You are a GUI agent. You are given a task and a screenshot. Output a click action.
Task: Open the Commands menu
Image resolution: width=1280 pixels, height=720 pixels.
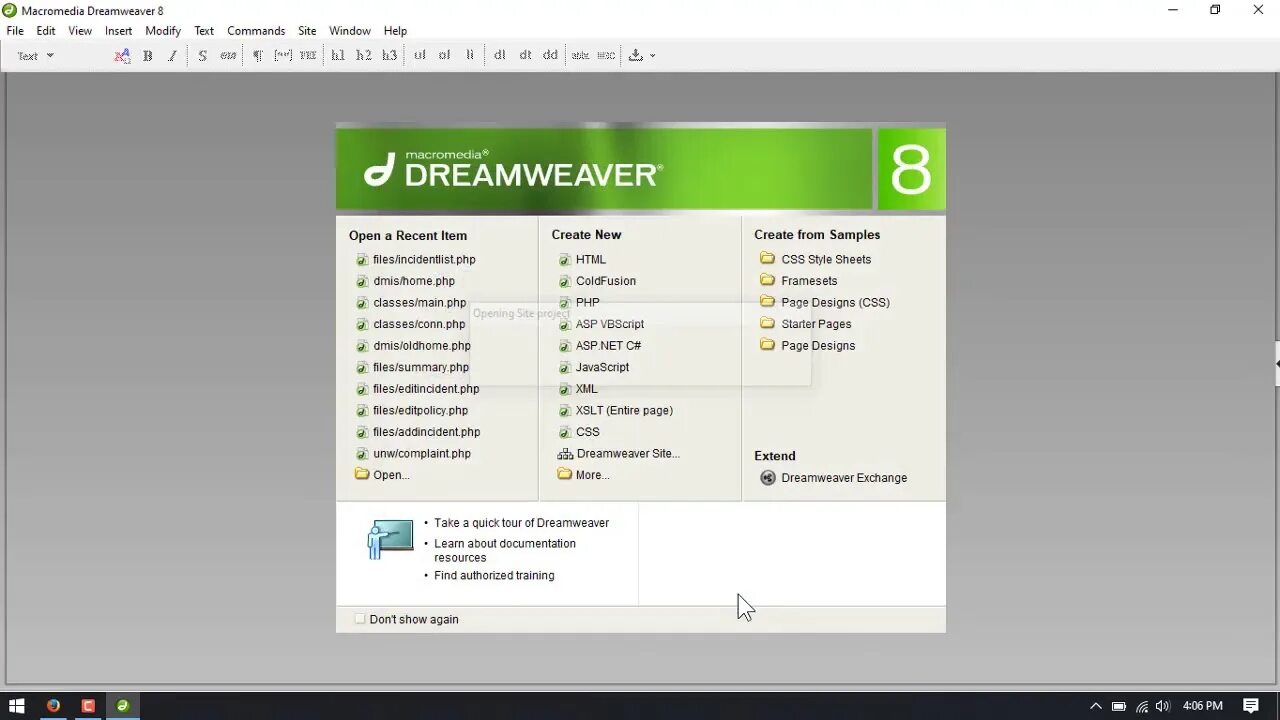click(x=256, y=31)
